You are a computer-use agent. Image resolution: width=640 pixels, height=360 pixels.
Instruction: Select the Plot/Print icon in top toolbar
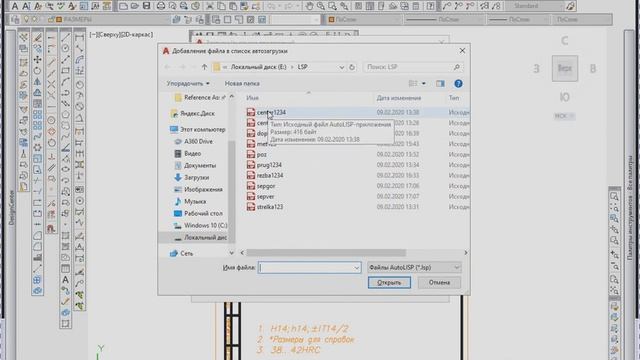(161, 6)
